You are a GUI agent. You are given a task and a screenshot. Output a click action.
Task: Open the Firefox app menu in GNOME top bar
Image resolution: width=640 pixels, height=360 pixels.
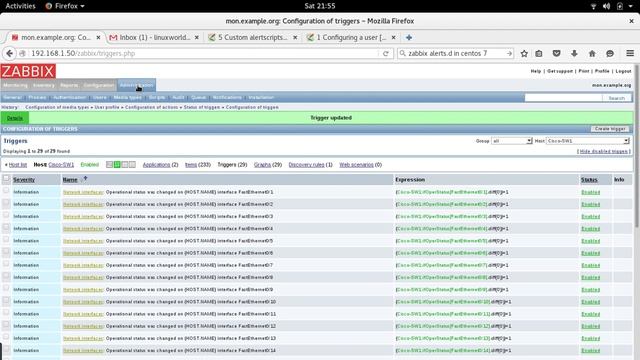pyautogui.click(x=65, y=6)
